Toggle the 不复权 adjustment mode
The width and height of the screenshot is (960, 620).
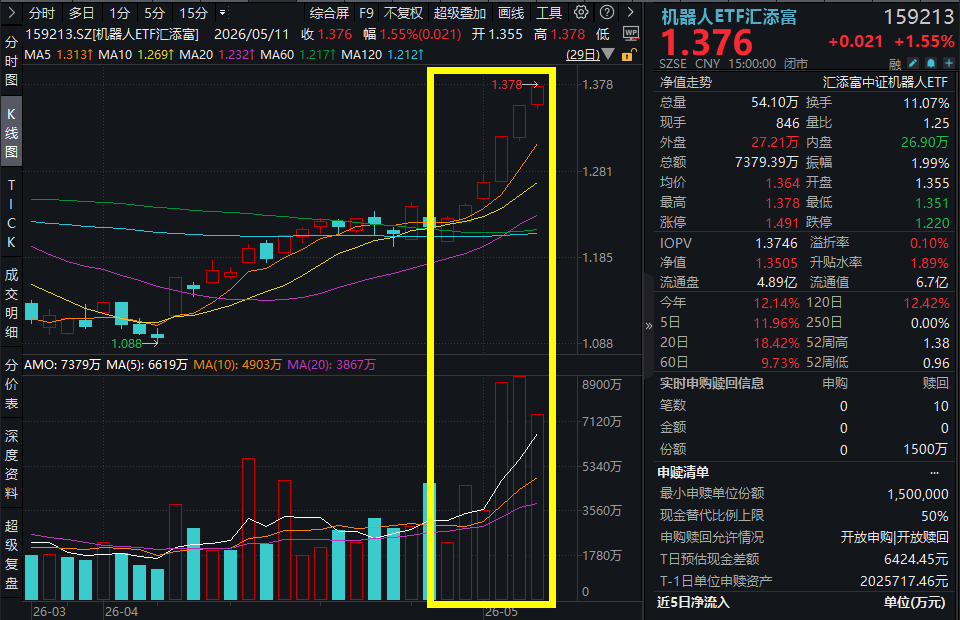[x=403, y=13]
